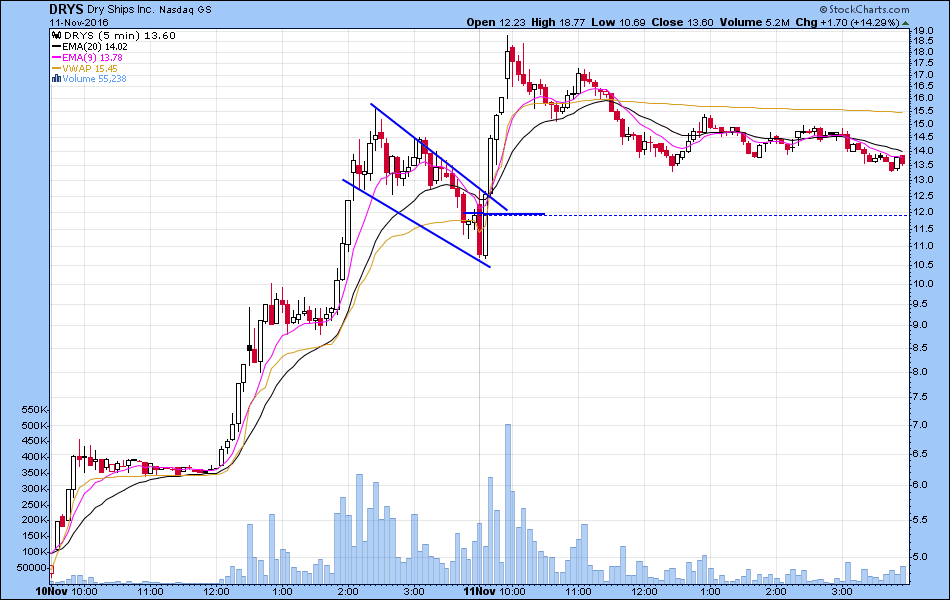Click the Chg +1.70 (+14.29%) value

click(848, 22)
